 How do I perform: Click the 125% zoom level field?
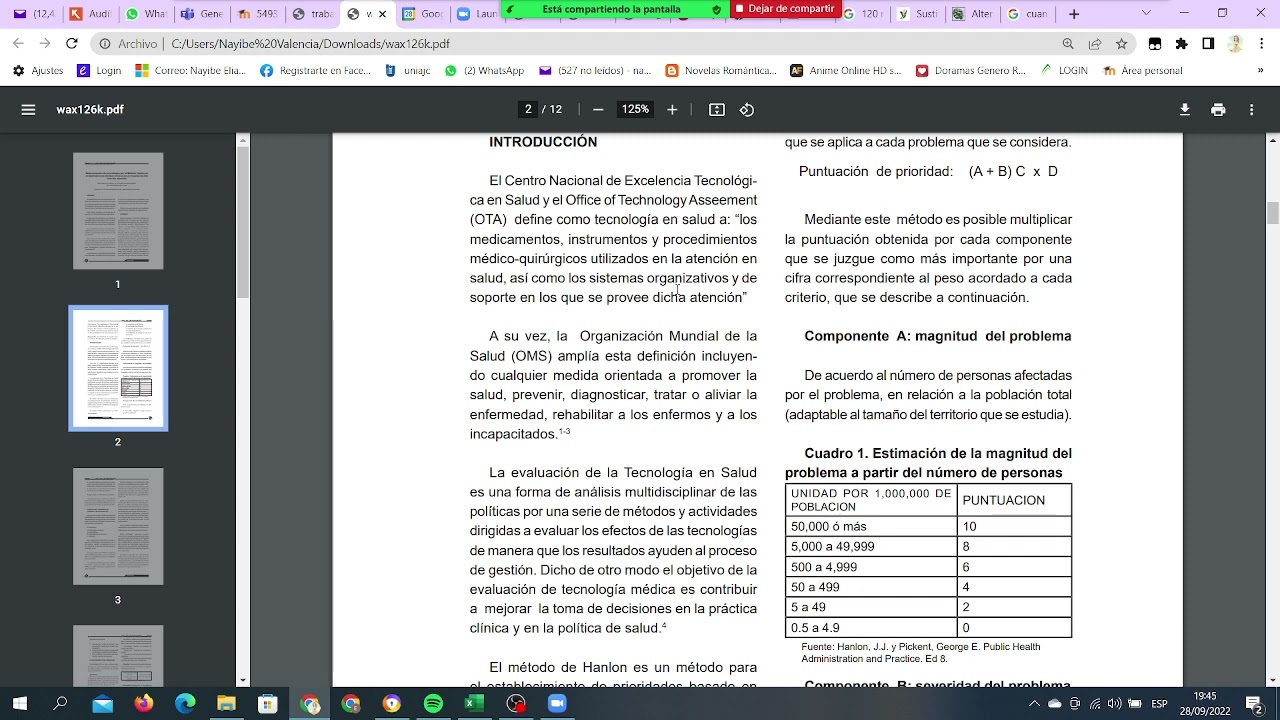[x=635, y=110]
